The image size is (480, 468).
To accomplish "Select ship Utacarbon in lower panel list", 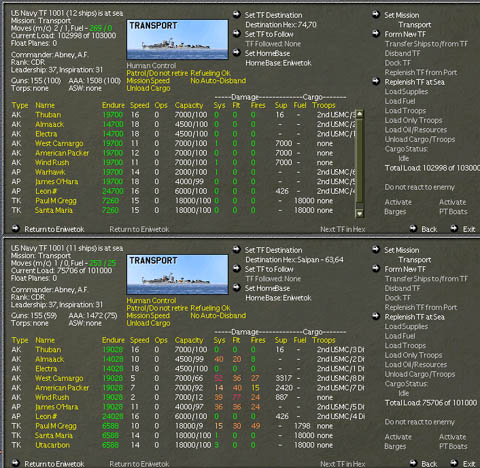I will (x=53, y=445).
